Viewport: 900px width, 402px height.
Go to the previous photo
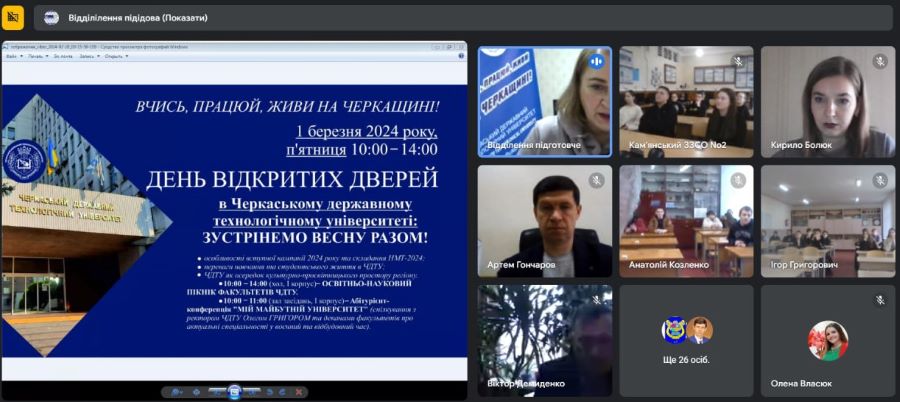[x=218, y=392]
